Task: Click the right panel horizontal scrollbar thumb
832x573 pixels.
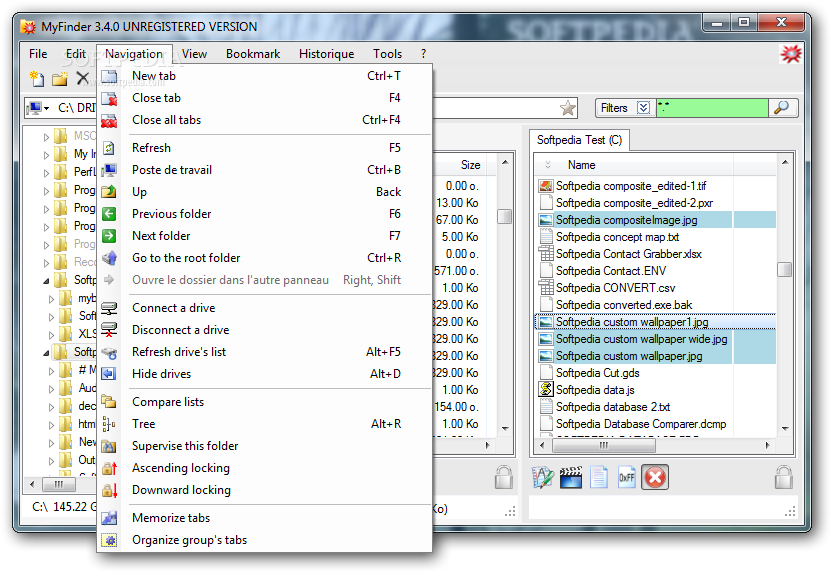Action: (x=604, y=445)
